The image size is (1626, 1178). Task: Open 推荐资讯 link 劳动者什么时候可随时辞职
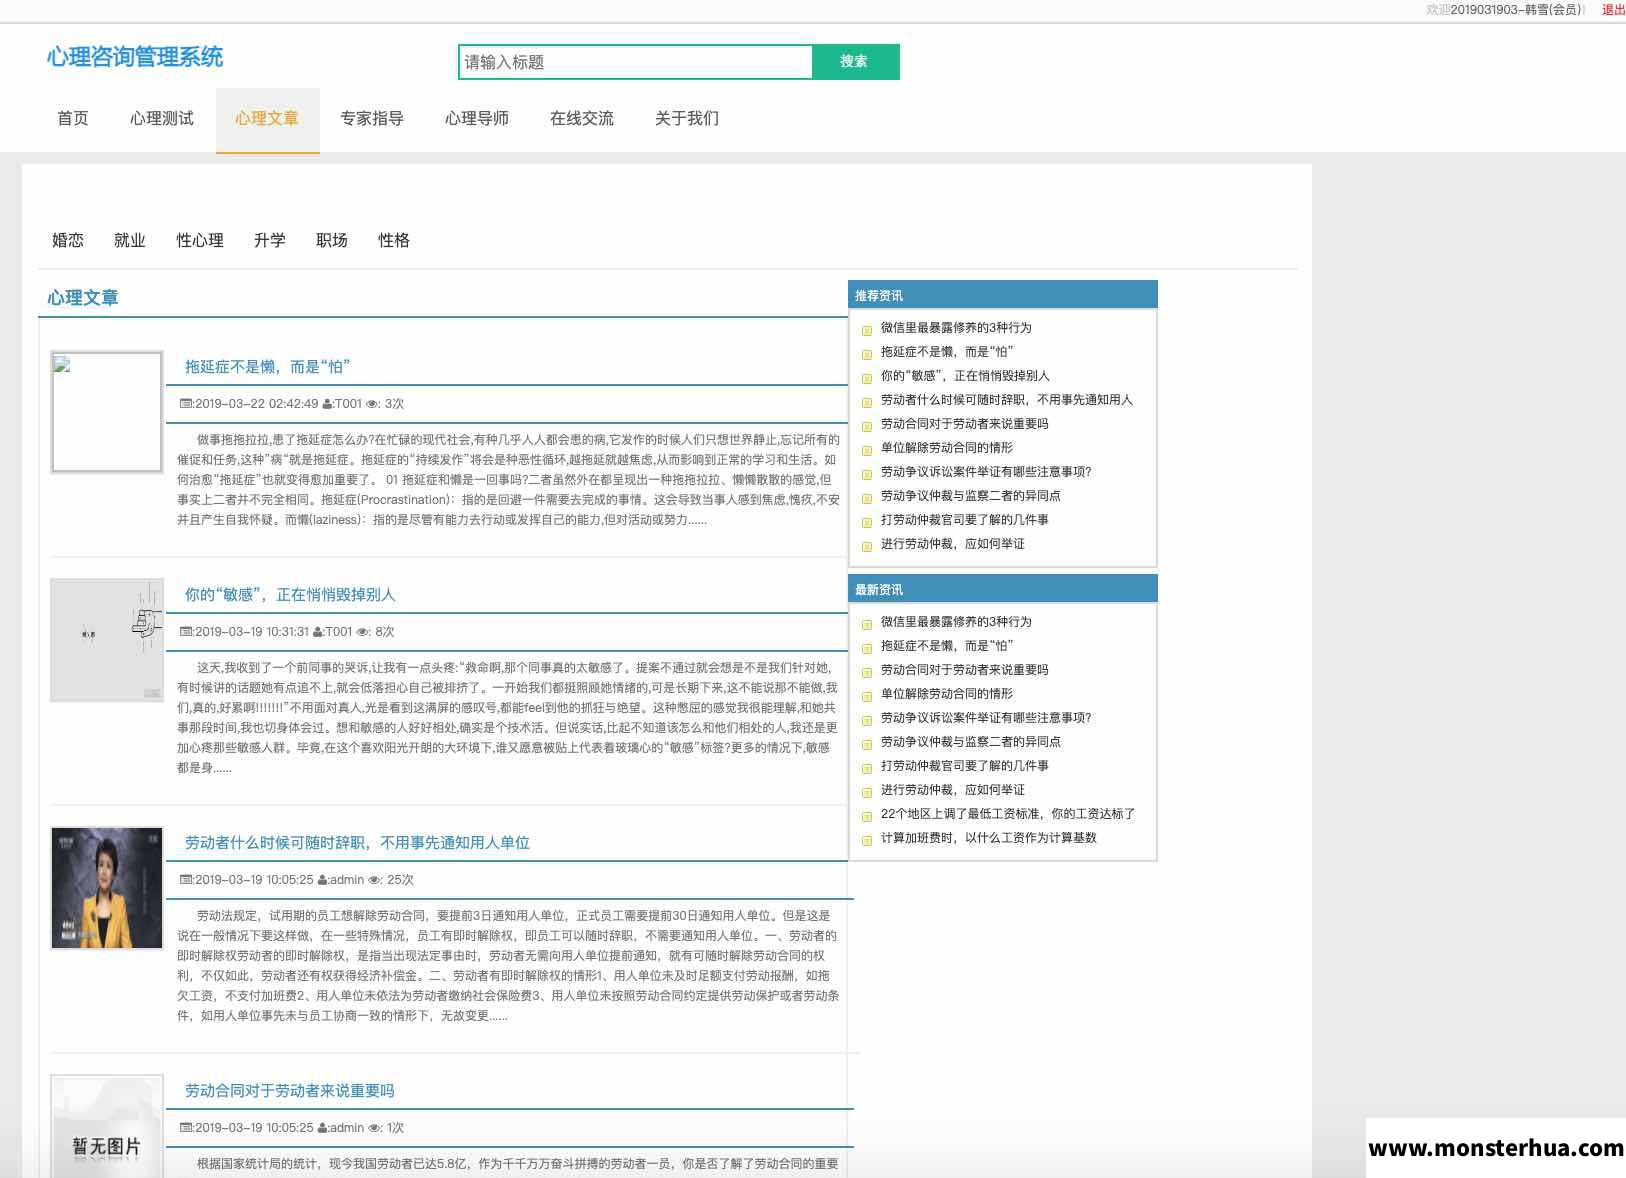pyautogui.click(x=1007, y=400)
